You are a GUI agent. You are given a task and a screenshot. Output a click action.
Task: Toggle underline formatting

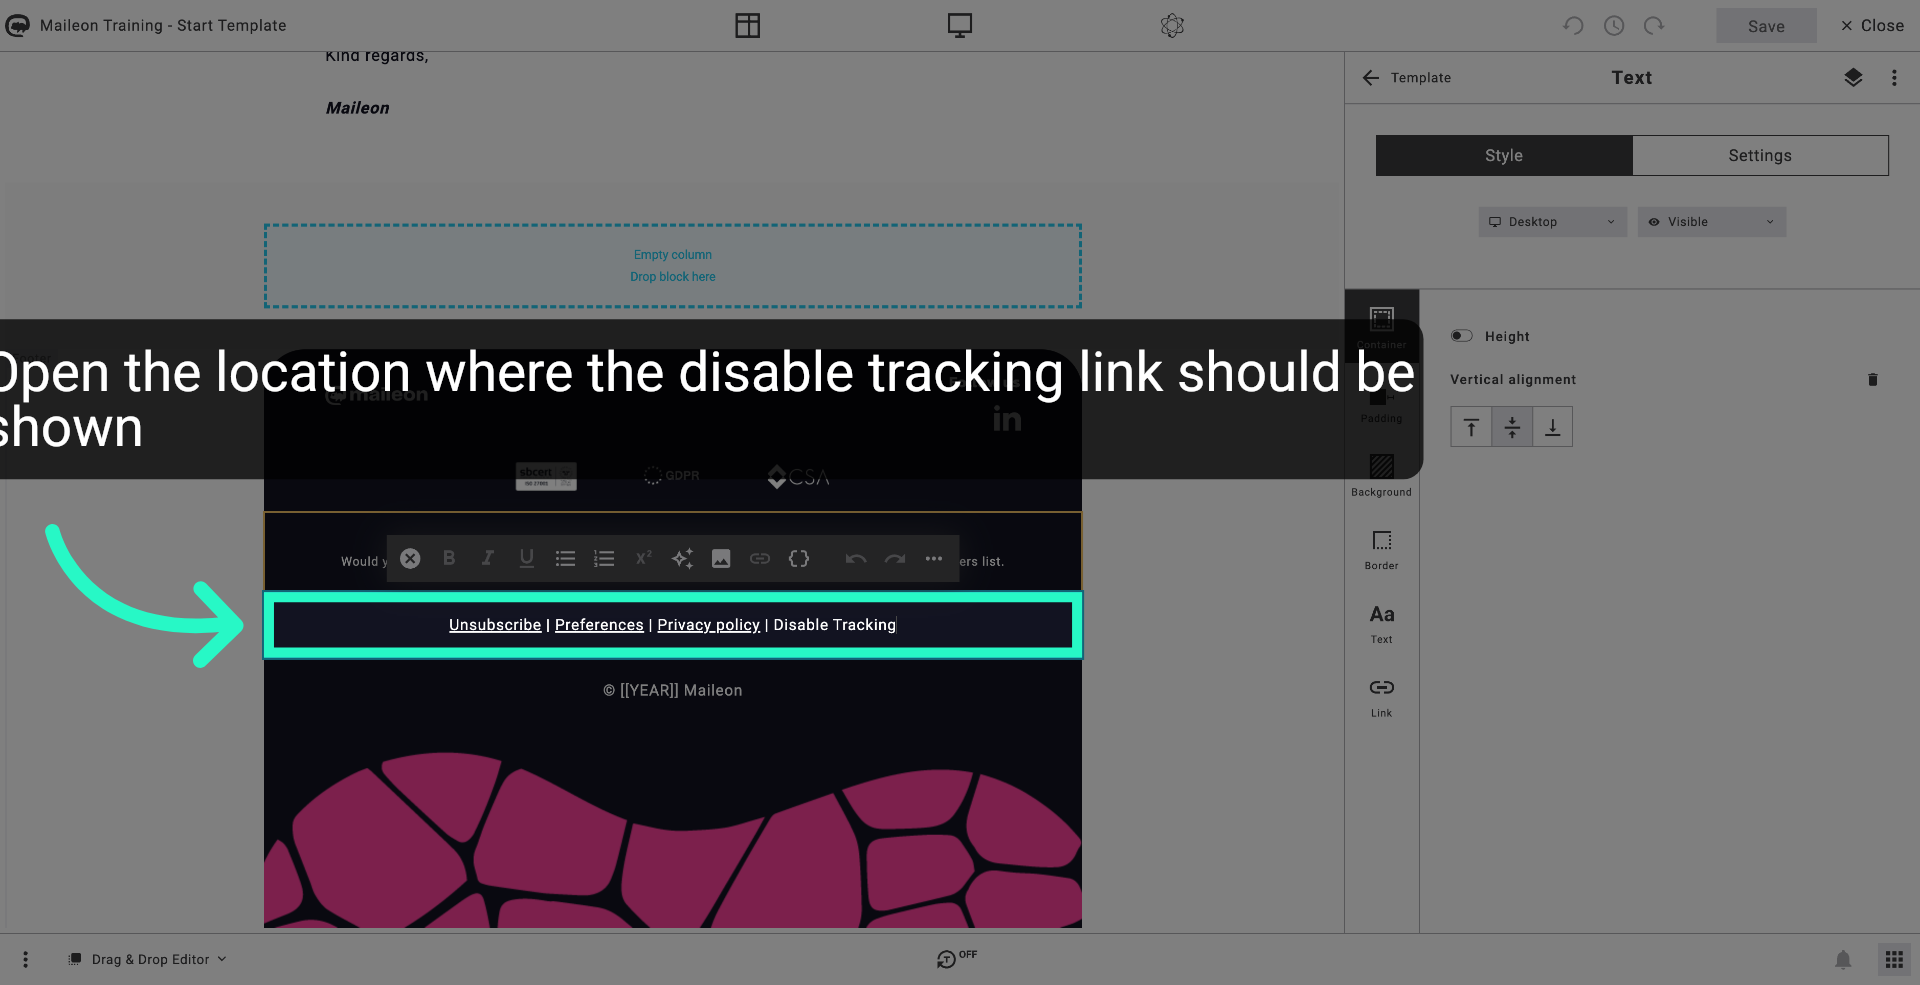coord(527,559)
